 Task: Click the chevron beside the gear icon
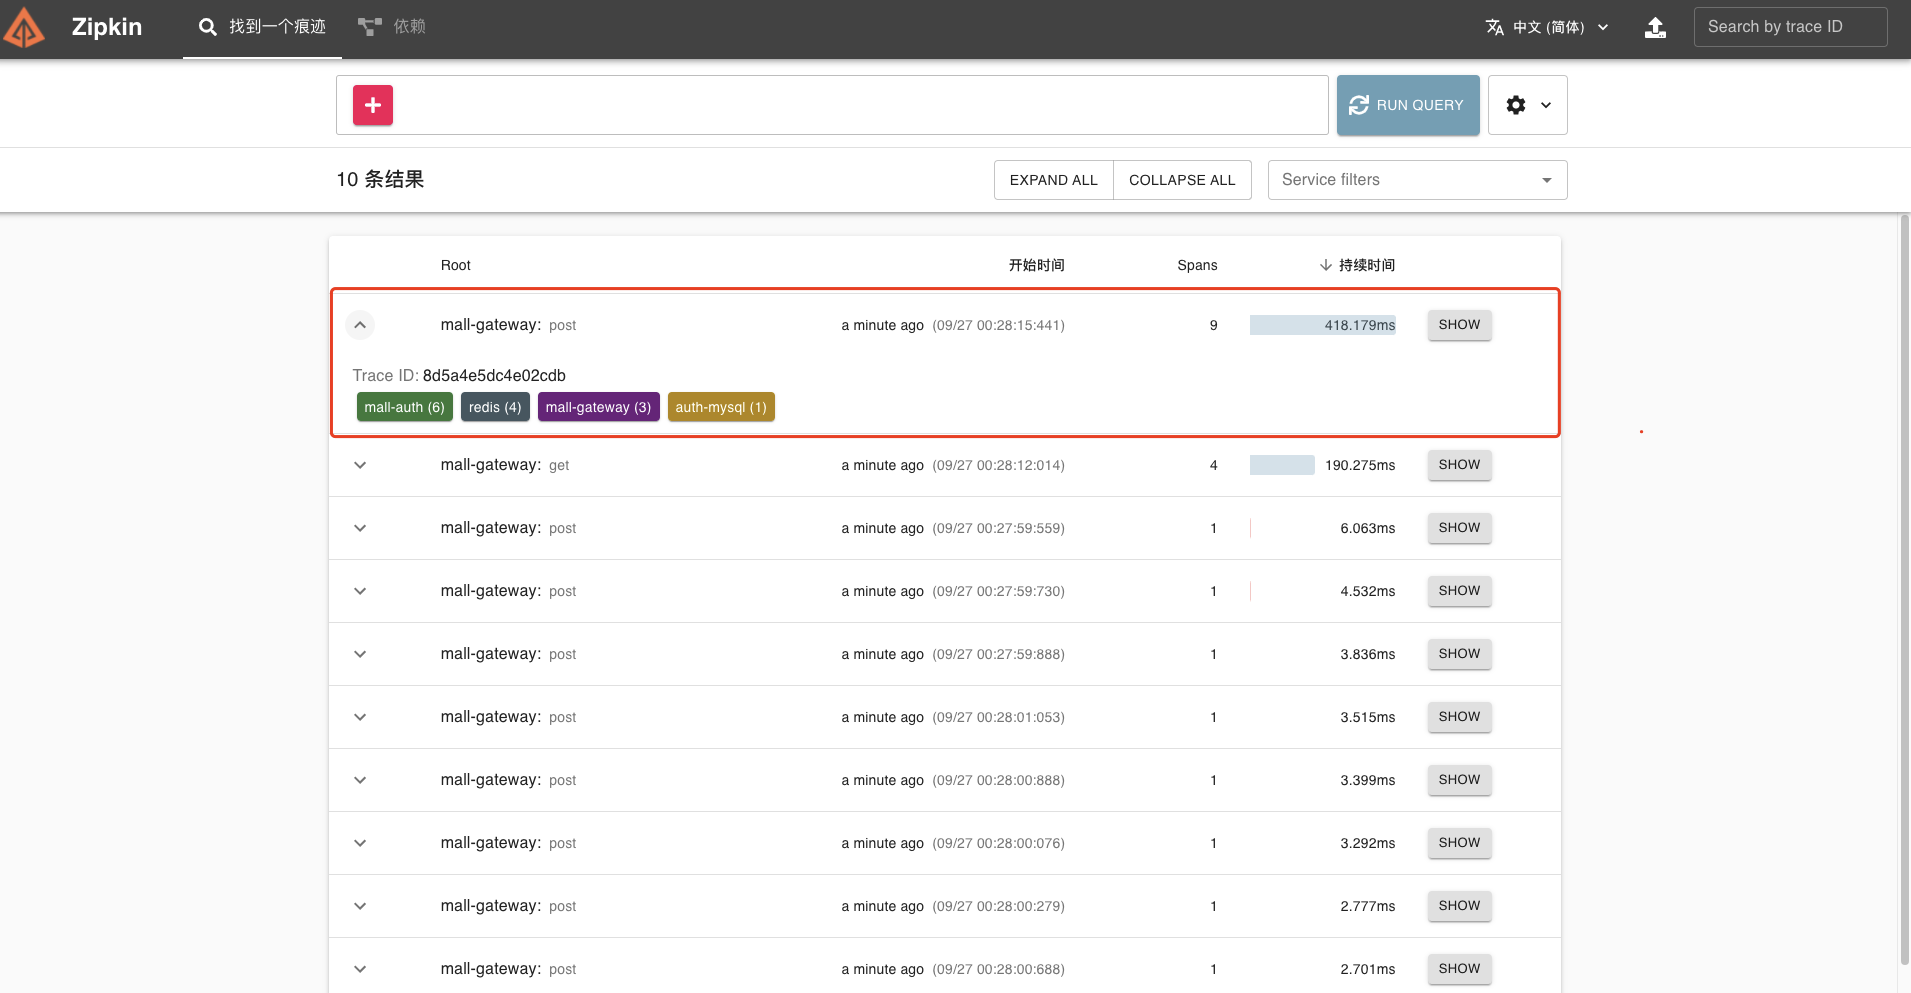1546,105
